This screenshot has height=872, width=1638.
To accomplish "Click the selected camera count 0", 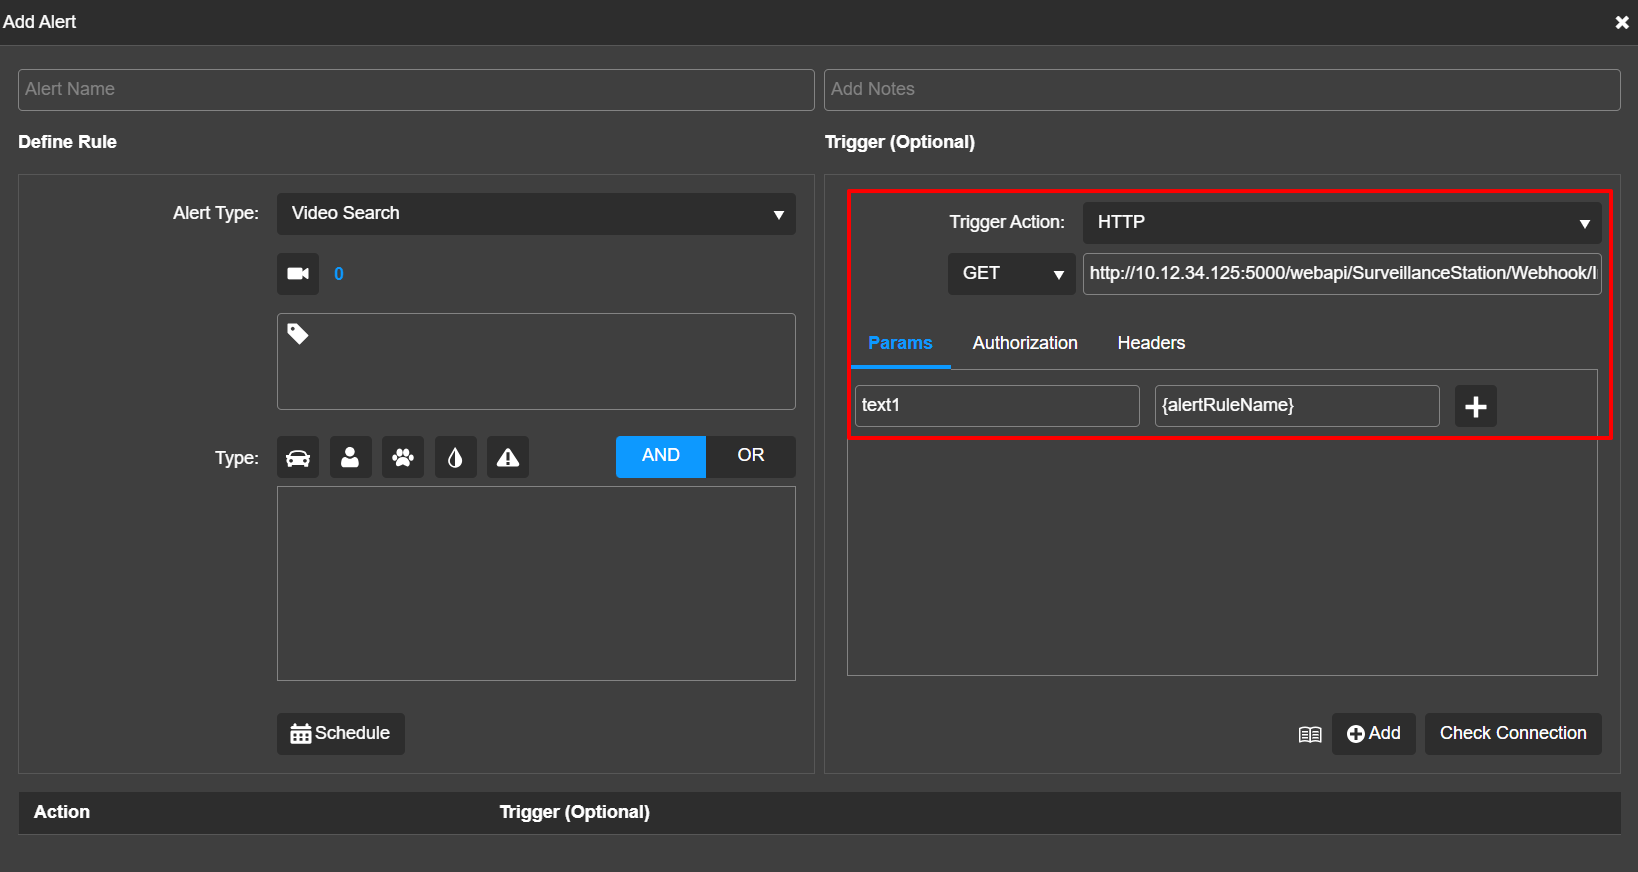I will point(339,274).
